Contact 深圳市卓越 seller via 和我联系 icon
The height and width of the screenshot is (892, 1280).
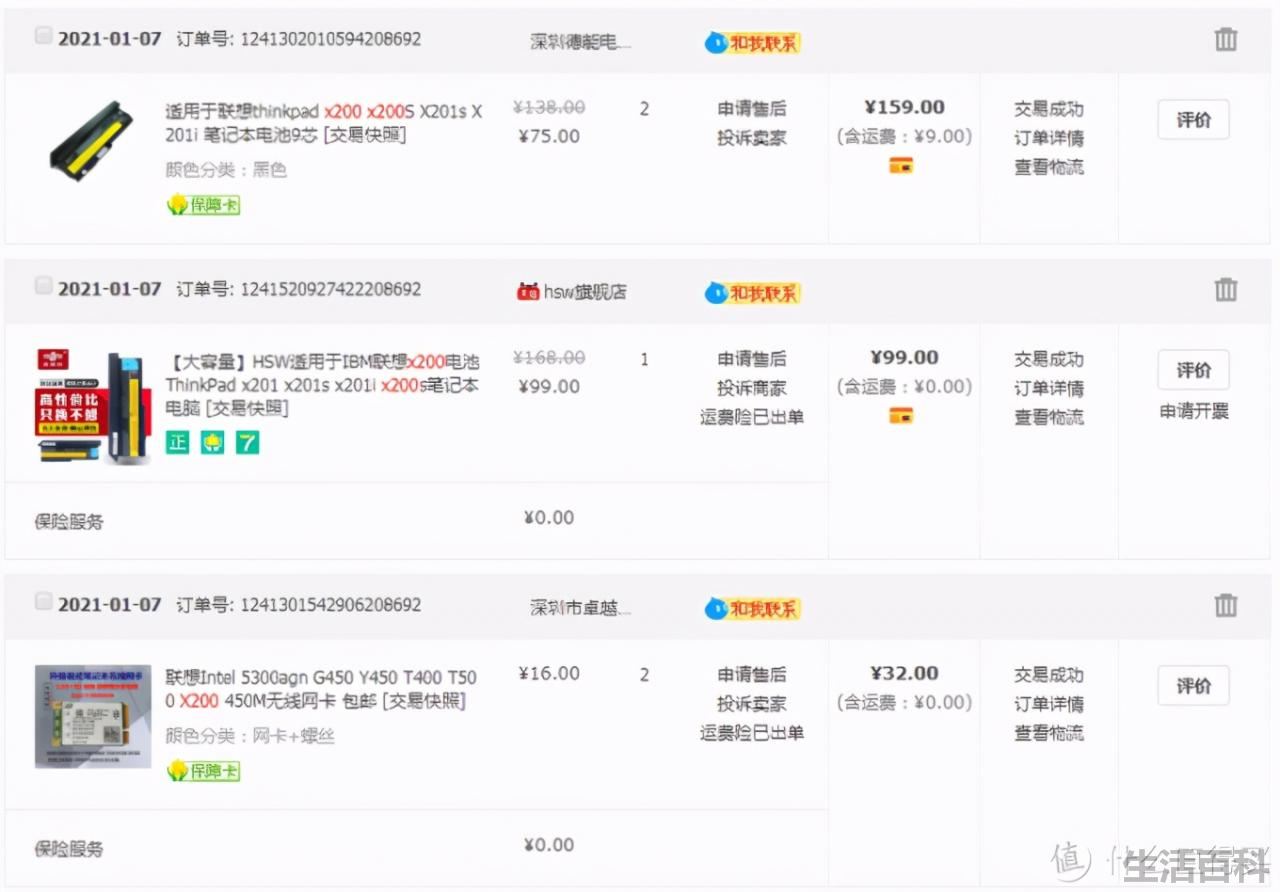click(752, 608)
